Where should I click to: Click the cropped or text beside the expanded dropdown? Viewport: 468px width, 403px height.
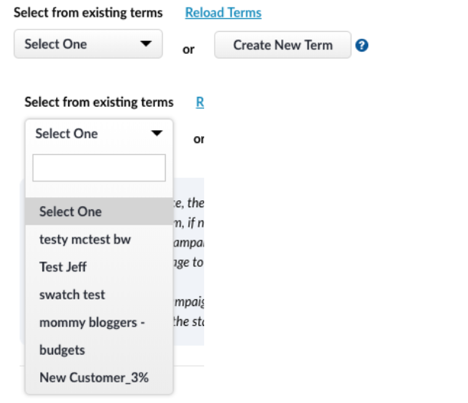pyautogui.click(x=199, y=139)
